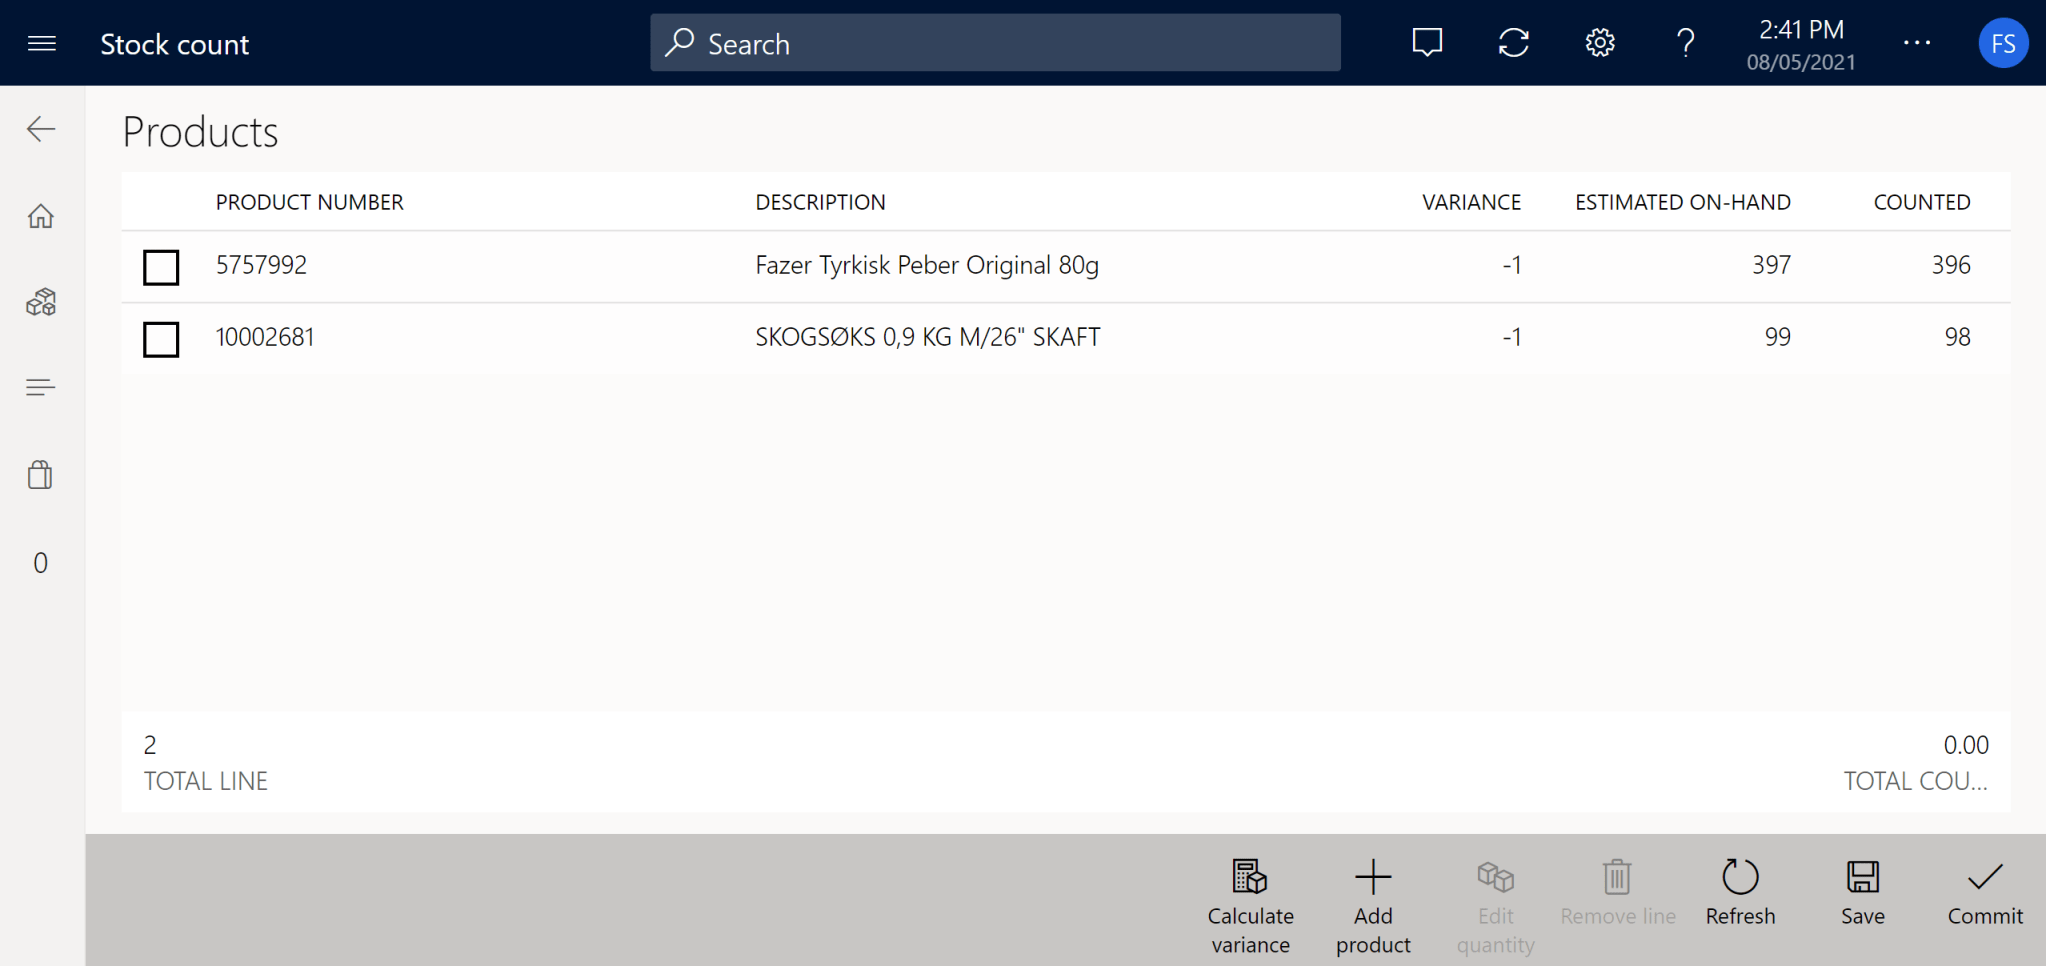Click the back arrow in sidebar
This screenshot has width=2046, height=966.
tap(41, 129)
